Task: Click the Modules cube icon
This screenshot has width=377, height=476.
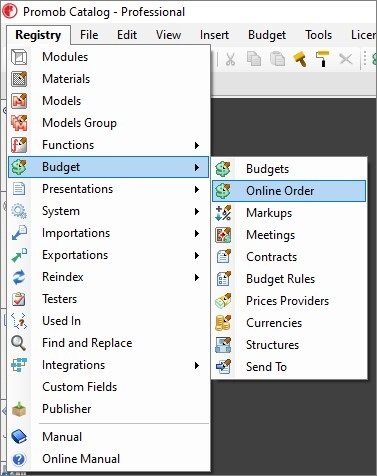Action: point(19,57)
